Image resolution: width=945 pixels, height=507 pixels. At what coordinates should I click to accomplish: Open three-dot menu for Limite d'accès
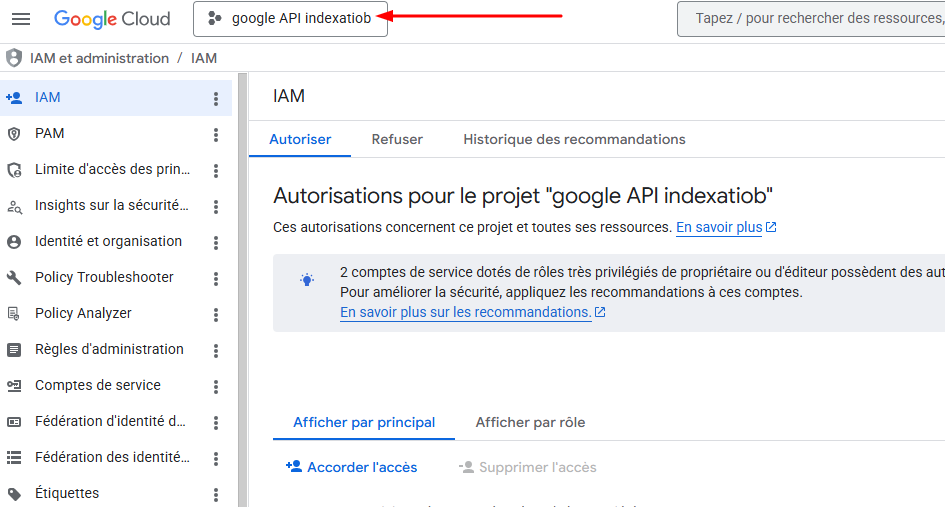tap(216, 171)
